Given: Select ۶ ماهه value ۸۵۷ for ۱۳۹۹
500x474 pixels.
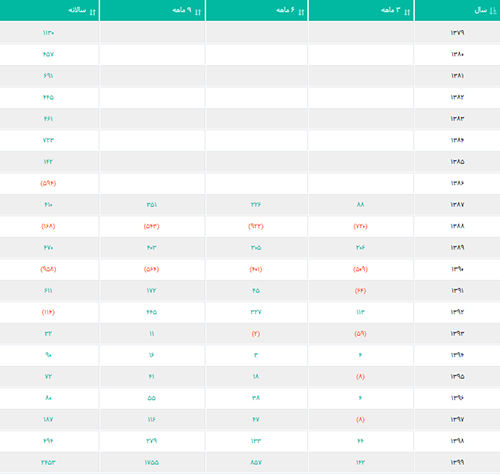Looking at the screenshot, I should coord(256,462).
